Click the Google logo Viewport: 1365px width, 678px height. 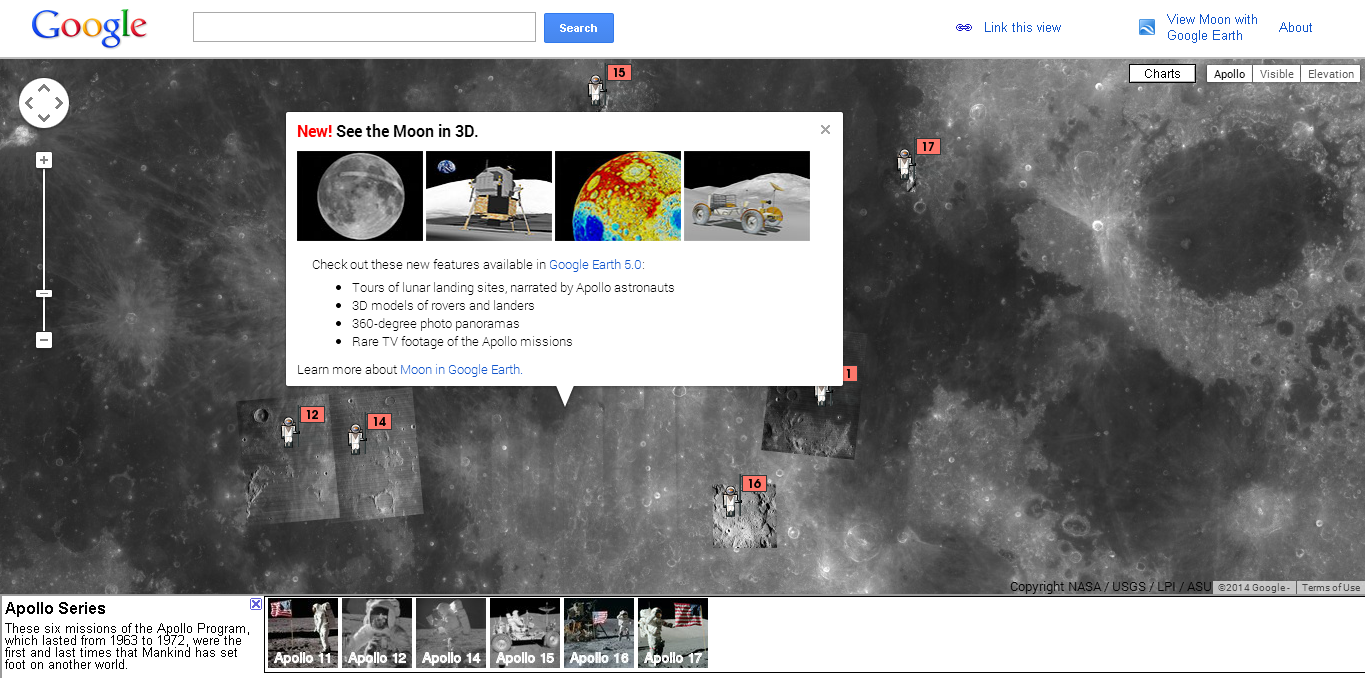(89, 28)
